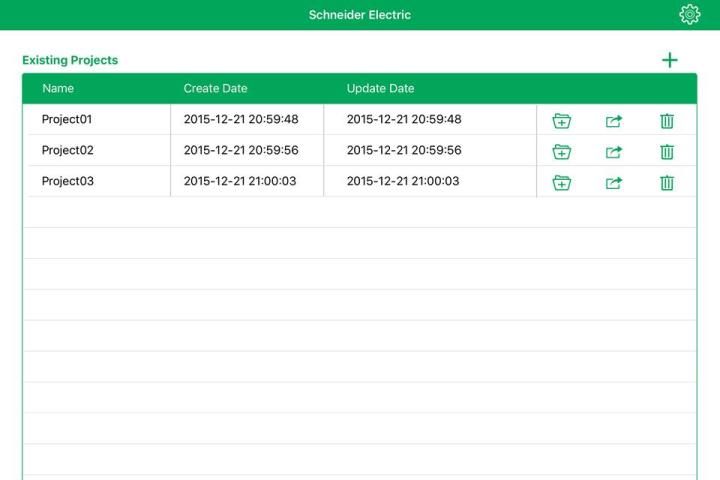Open Project03 from the list

(67, 182)
